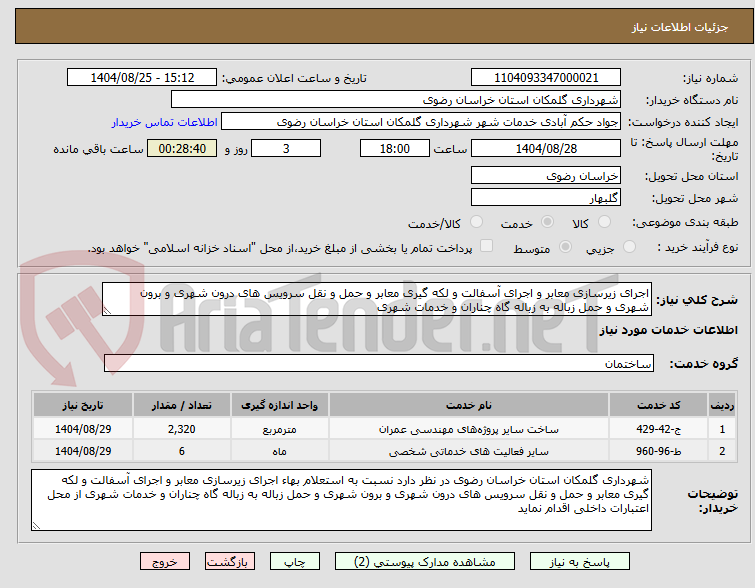The width and height of the screenshot is (755, 588).
Task: Click row 1 date cell 1404/08/29
Action: (x=83, y=429)
